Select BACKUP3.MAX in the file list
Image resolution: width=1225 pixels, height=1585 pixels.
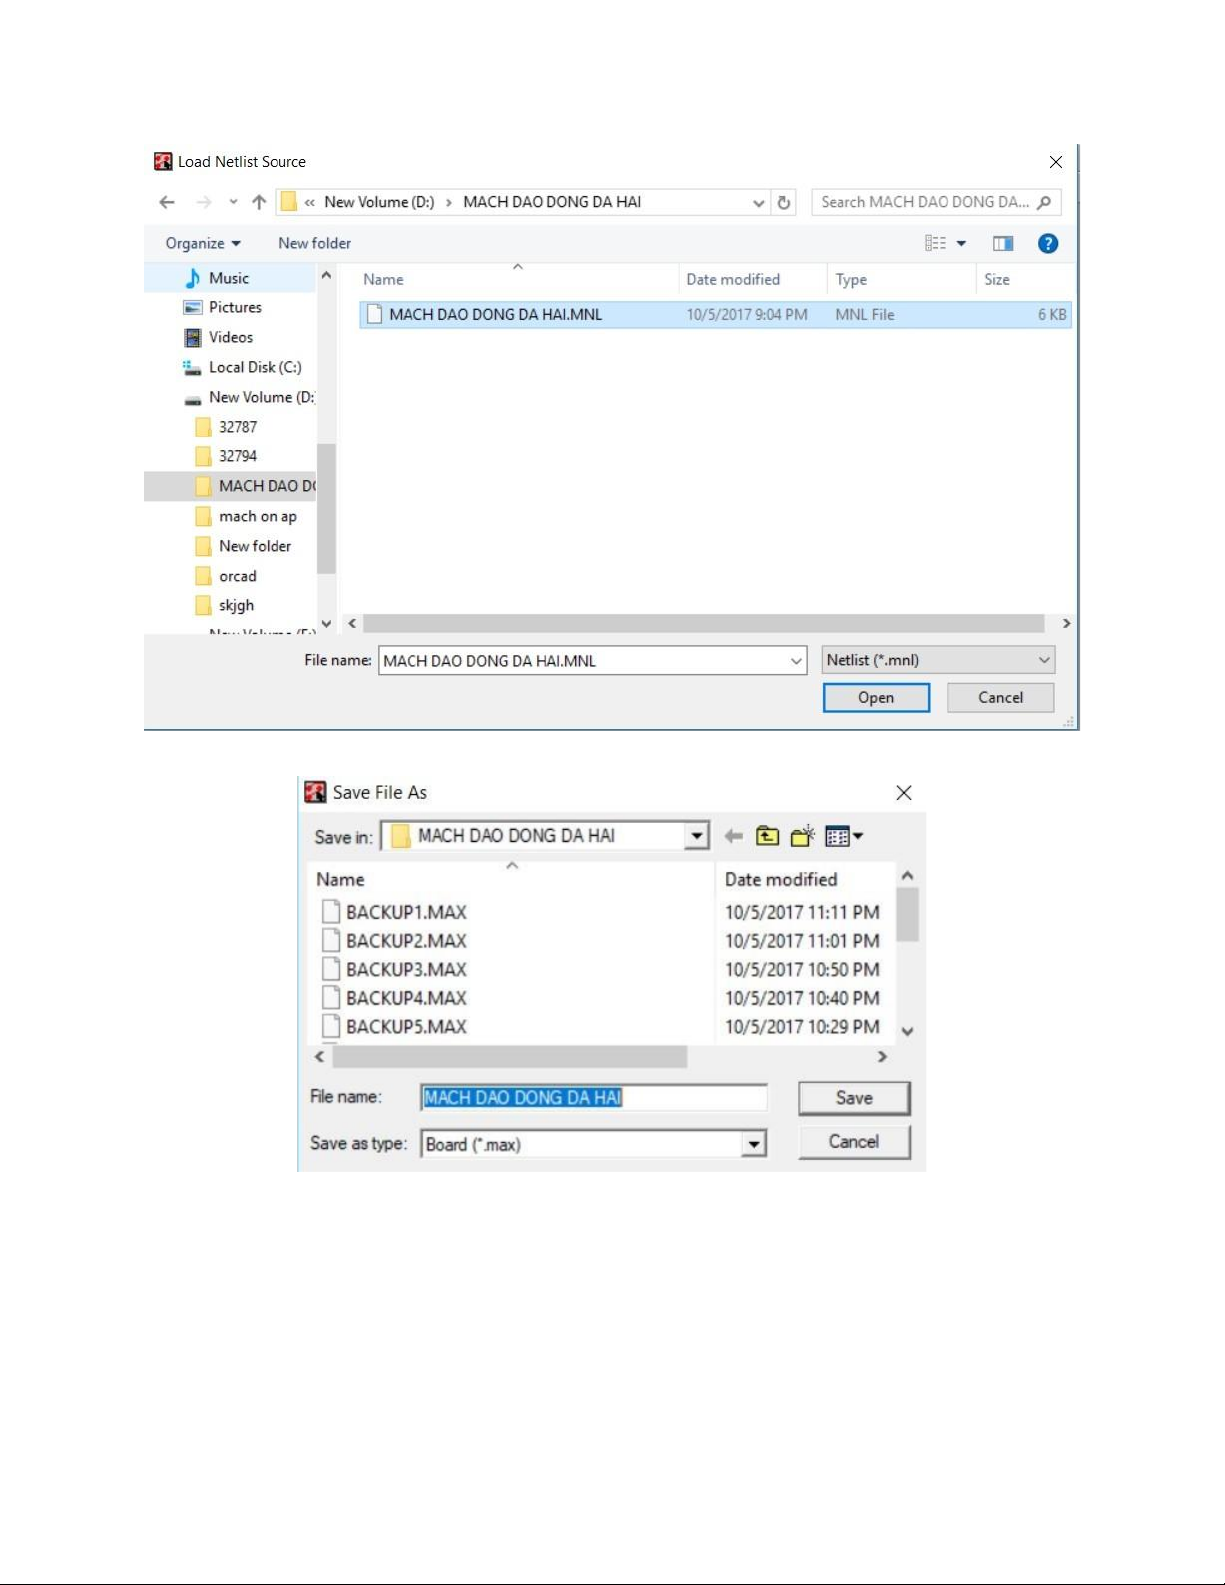406,969
